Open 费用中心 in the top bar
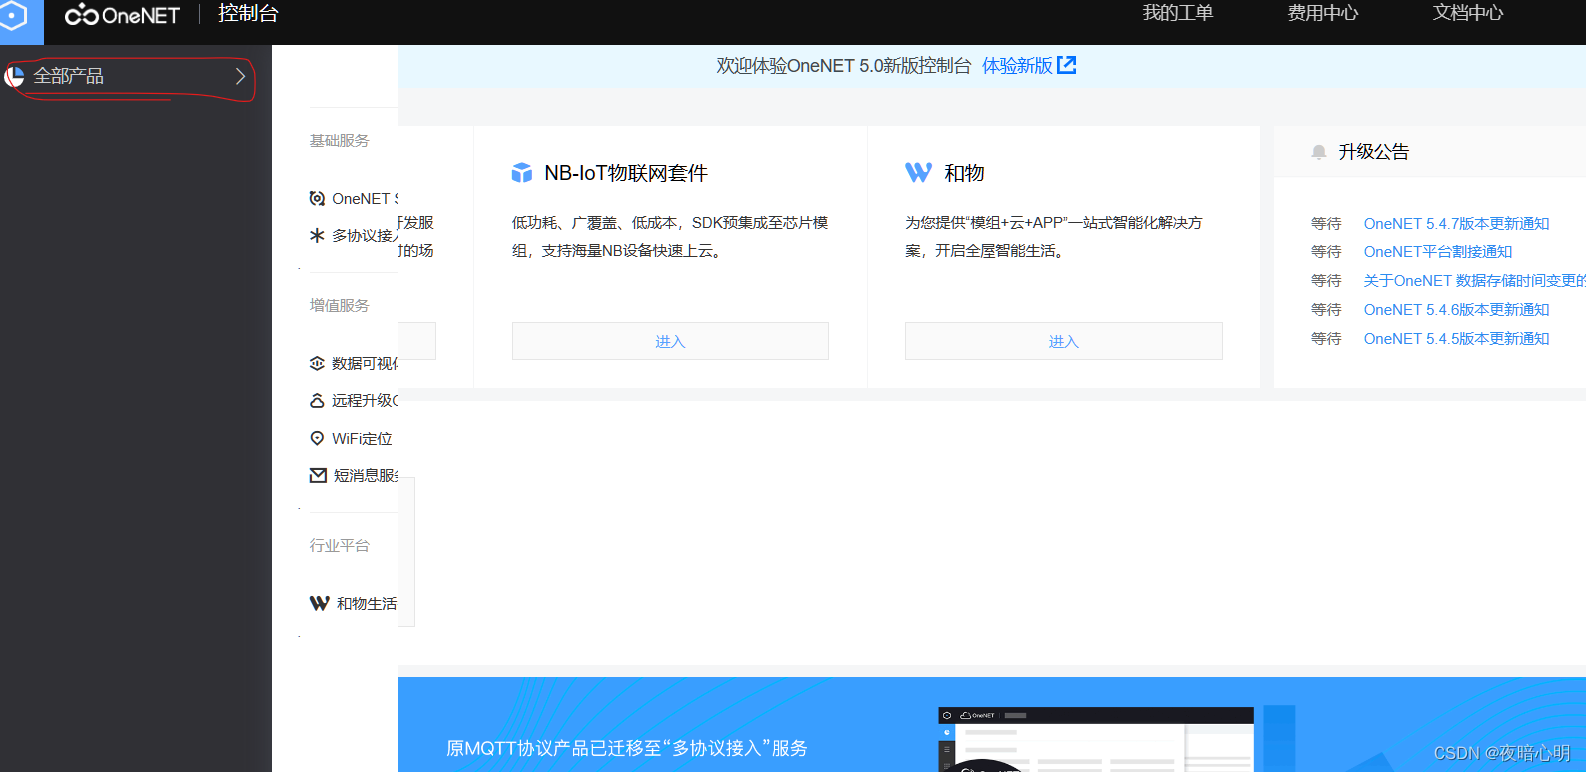The height and width of the screenshot is (772, 1586). [1323, 13]
